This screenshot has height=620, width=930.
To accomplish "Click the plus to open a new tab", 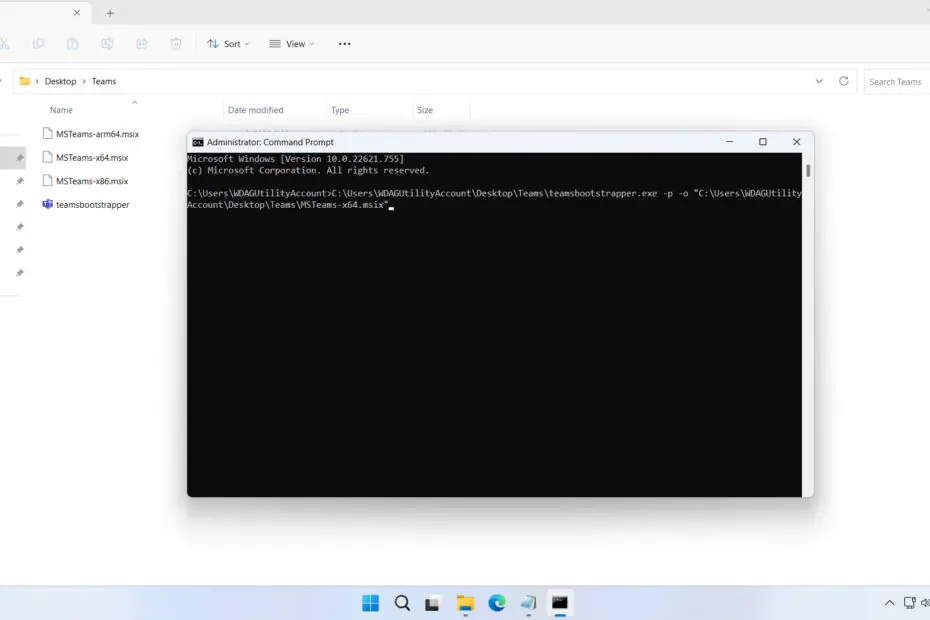I will pyautogui.click(x=110, y=13).
